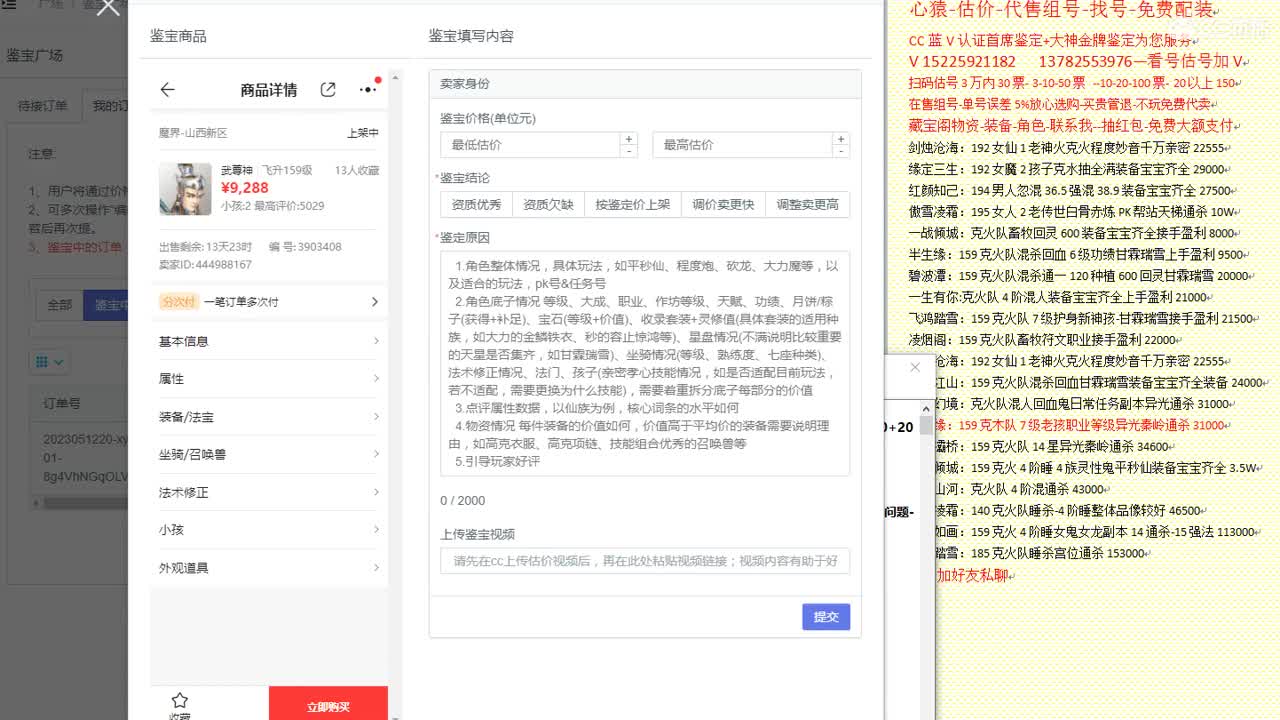Click the 卖家身份 section header
Screen dimensions: 1280x720
point(645,84)
